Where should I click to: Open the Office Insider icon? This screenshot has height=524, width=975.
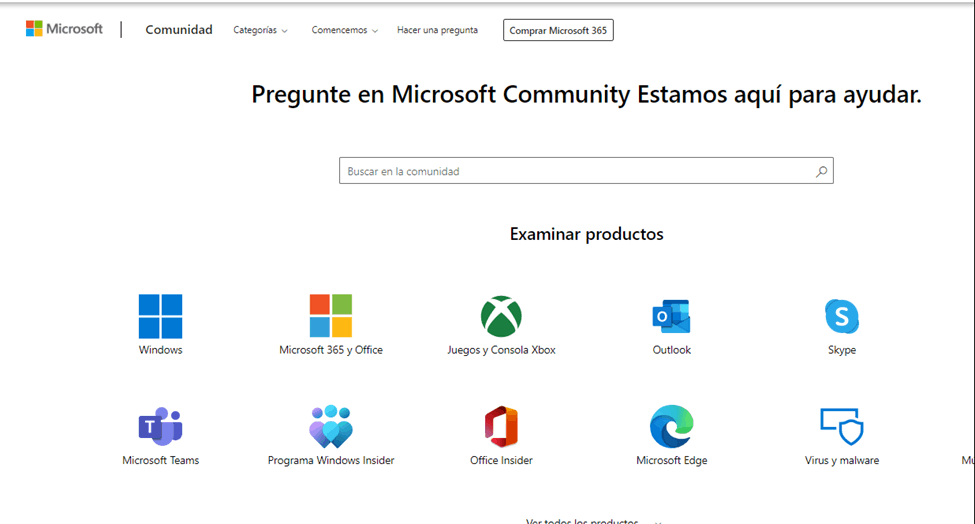(x=501, y=426)
